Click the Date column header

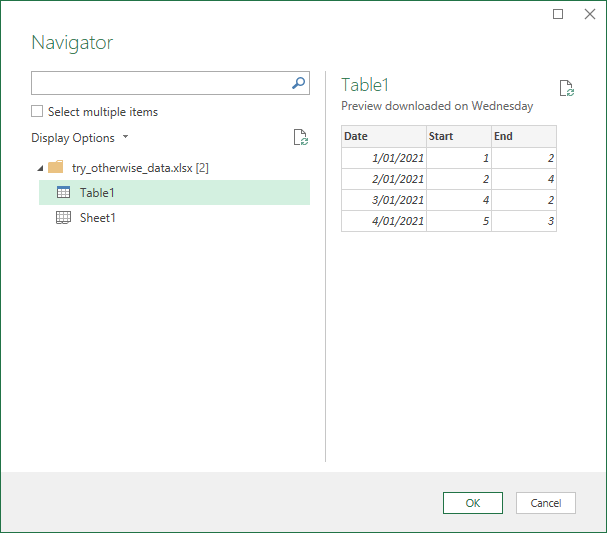pyautogui.click(x=384, y=136)
